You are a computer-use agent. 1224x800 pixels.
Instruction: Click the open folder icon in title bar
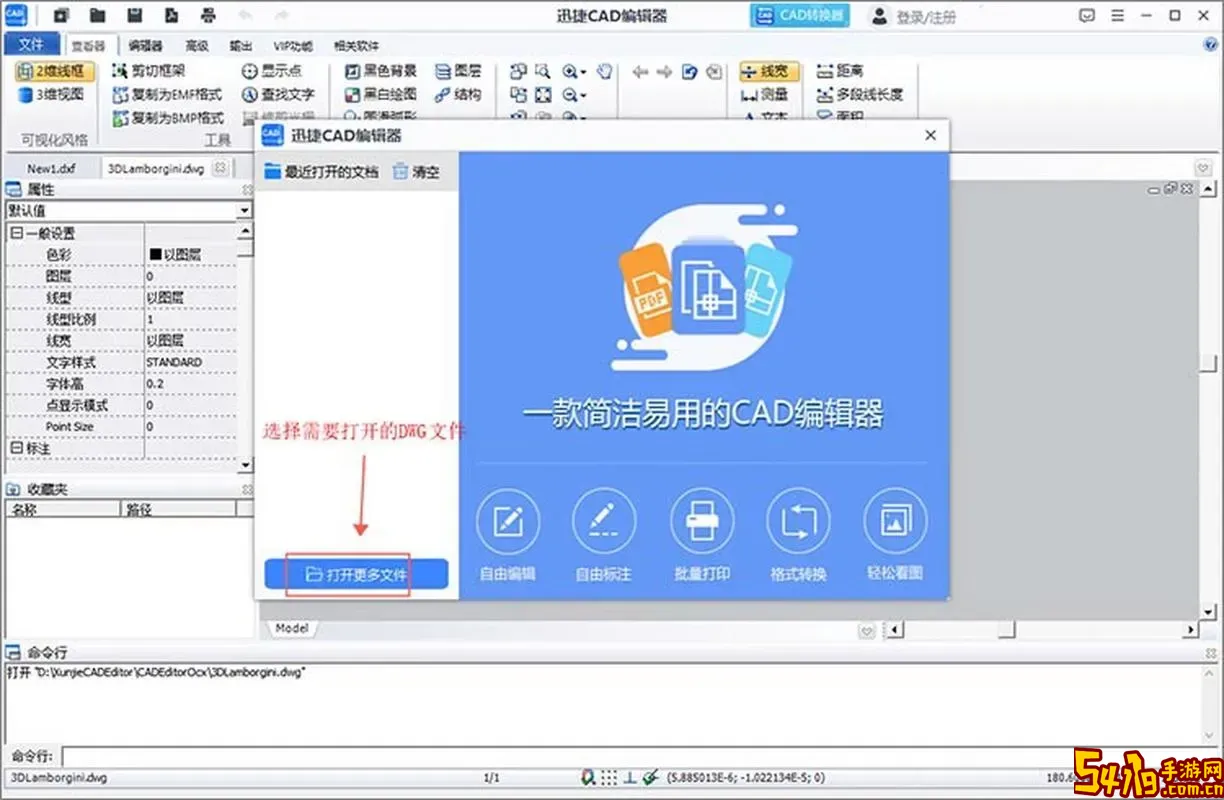tap(97, 15)
